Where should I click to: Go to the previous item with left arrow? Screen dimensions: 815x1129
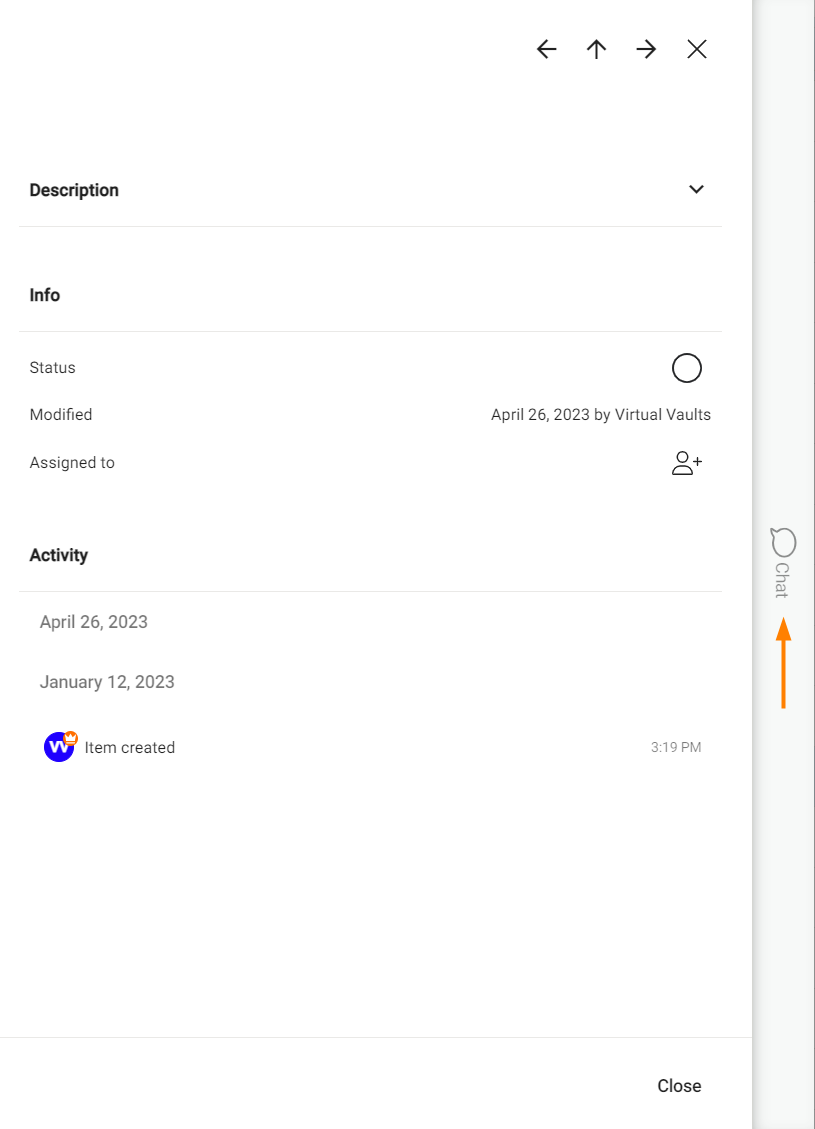[546, 49]
